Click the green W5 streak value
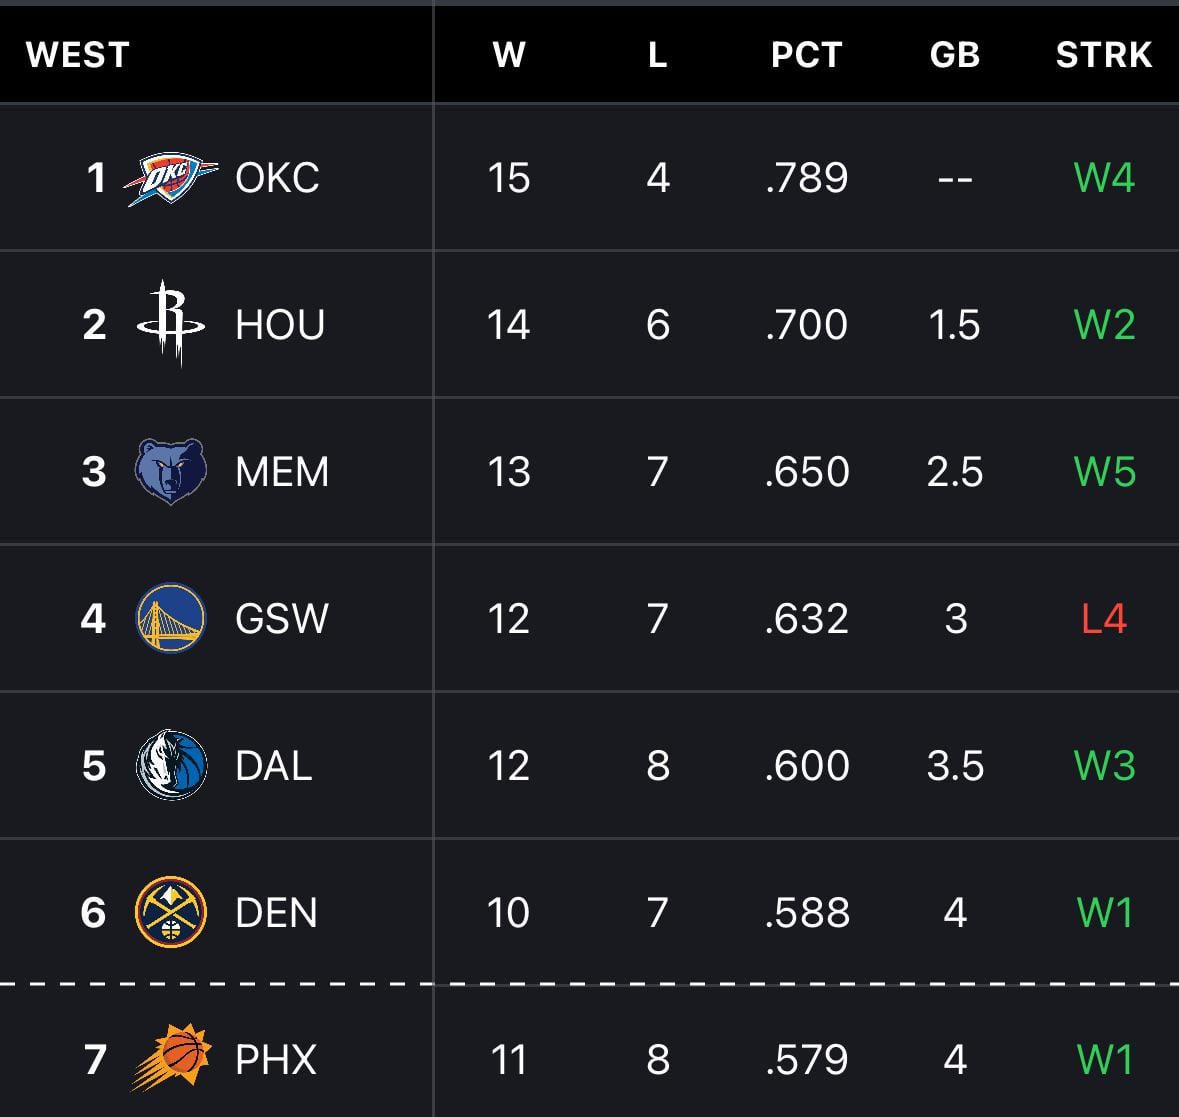The image size is (1179, 1117). tap(1104, 472)
